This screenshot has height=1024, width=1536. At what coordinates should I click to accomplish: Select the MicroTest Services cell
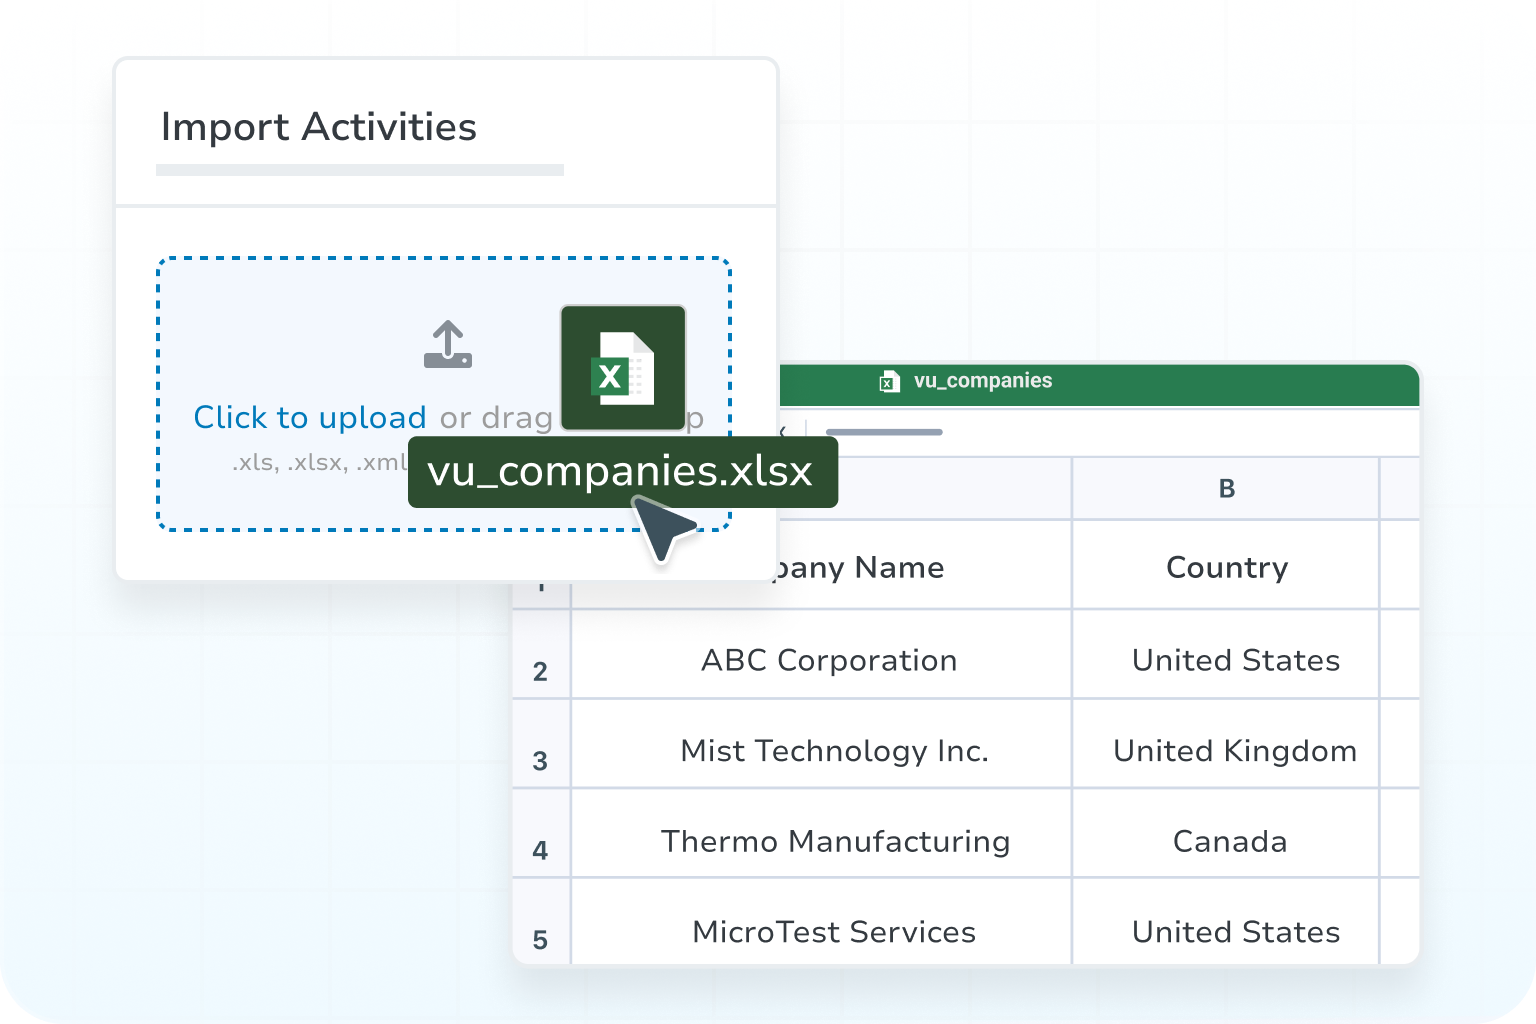point(833,932)
